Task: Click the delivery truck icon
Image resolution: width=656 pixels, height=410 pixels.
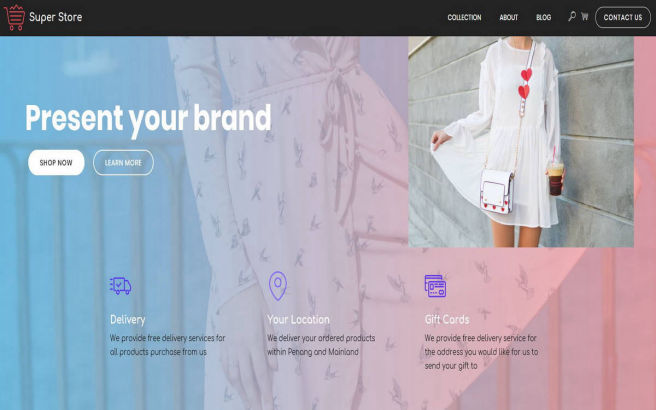Action: (x=120, y=286)
